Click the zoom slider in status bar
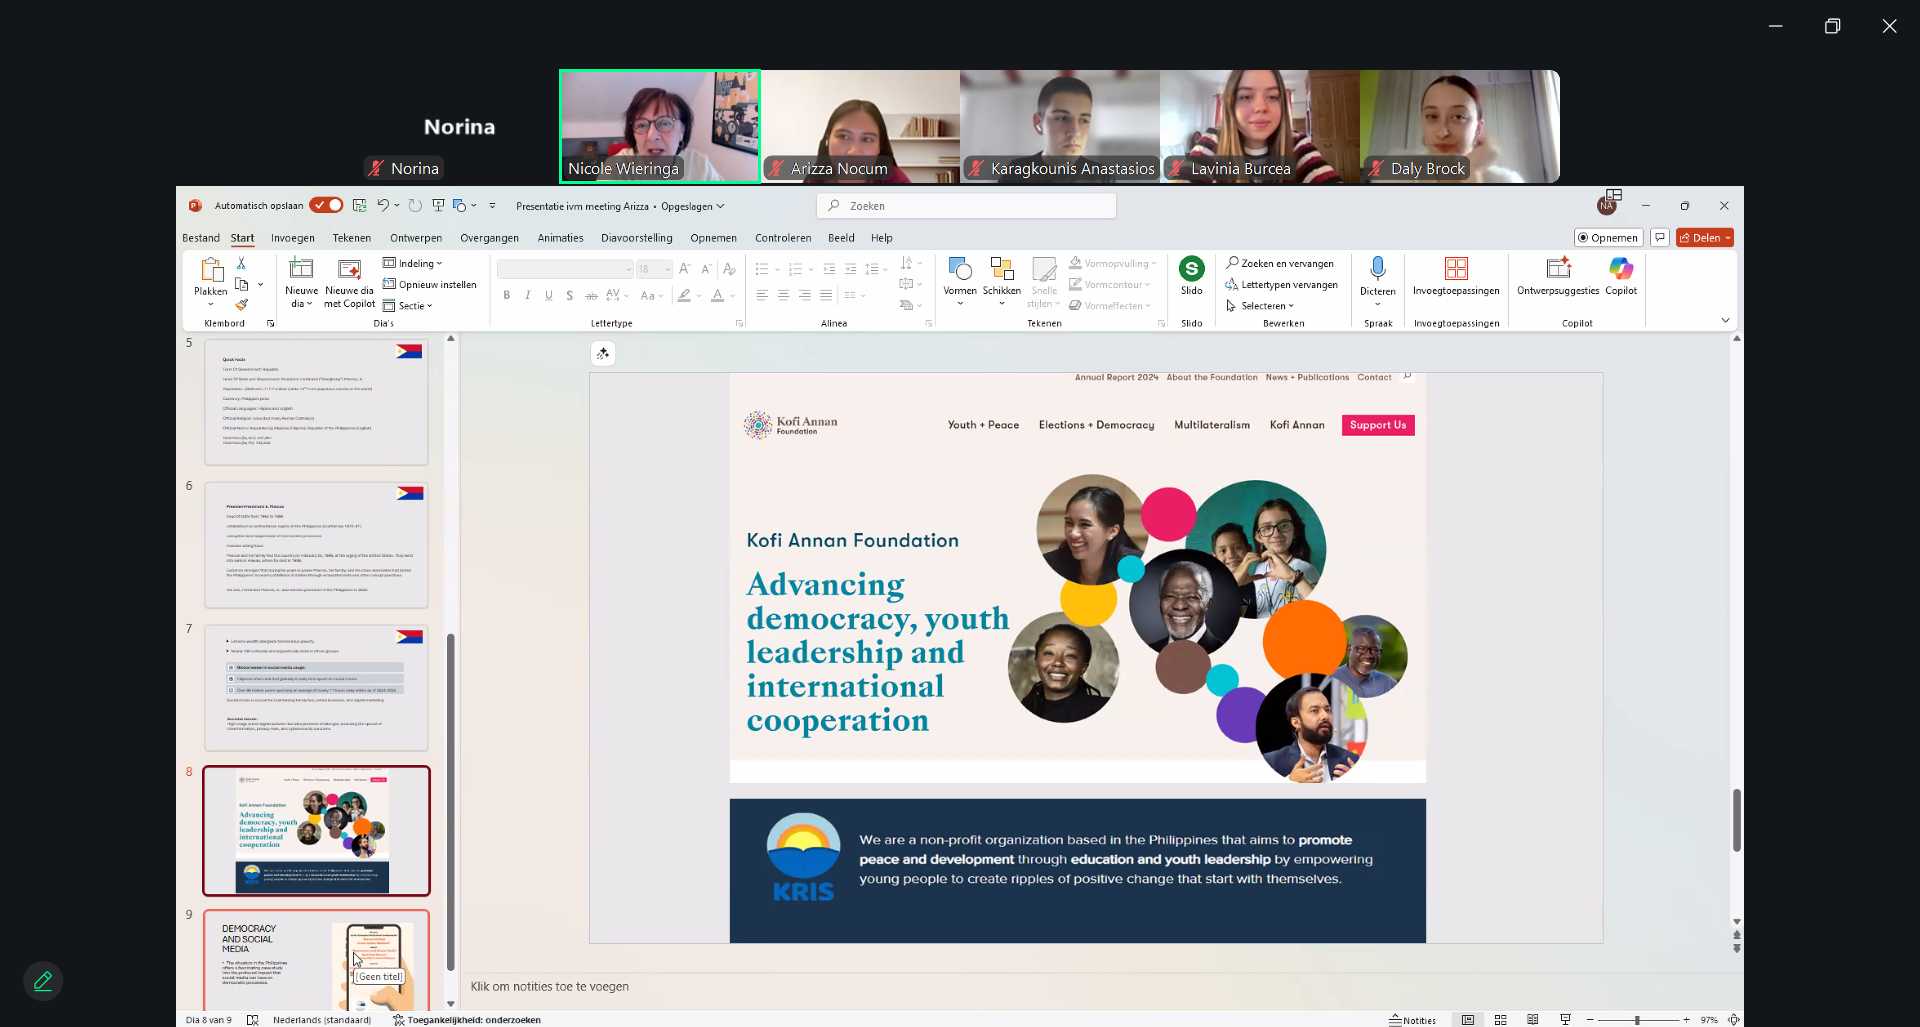 (1637, 1020)
